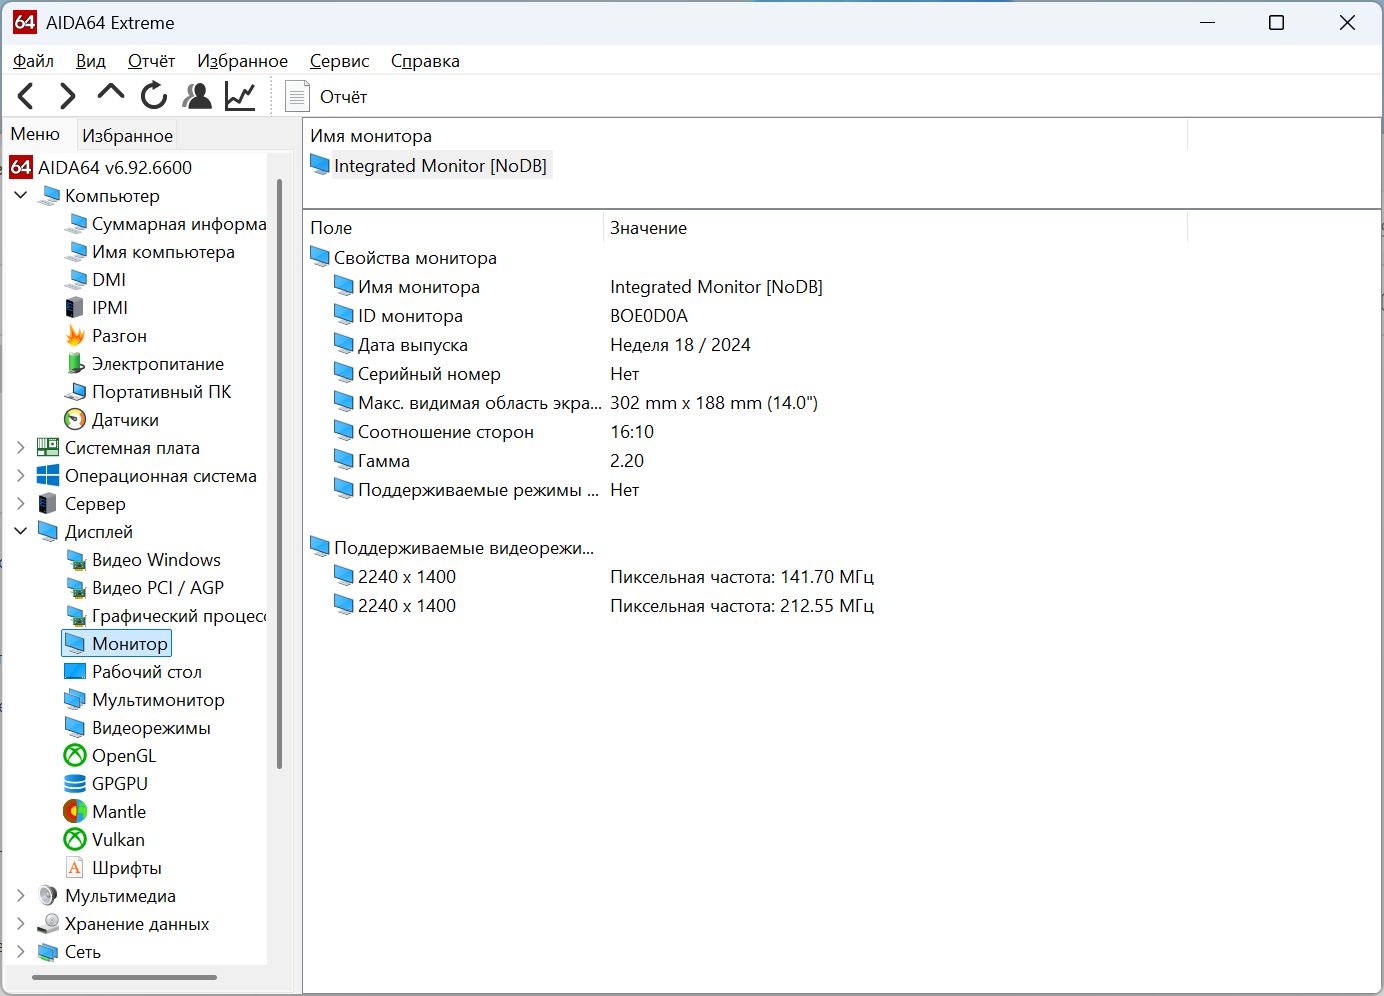Click the Vulkan icon

[75, 839]
